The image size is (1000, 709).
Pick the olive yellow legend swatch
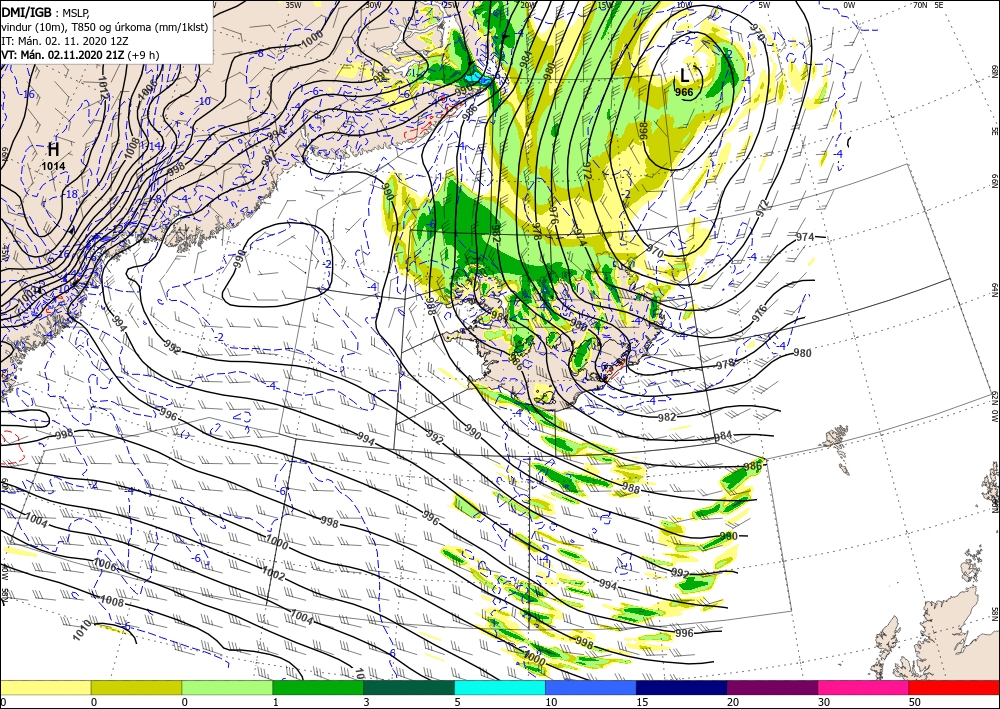click(136, 687)
